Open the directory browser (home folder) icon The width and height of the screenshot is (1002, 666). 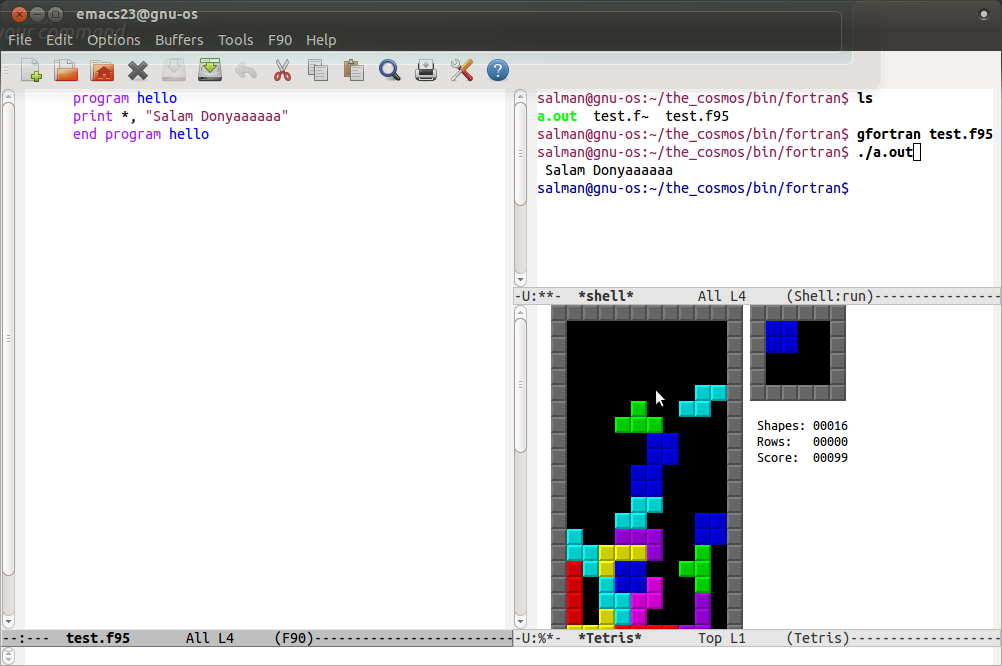[x=102, y=70]
